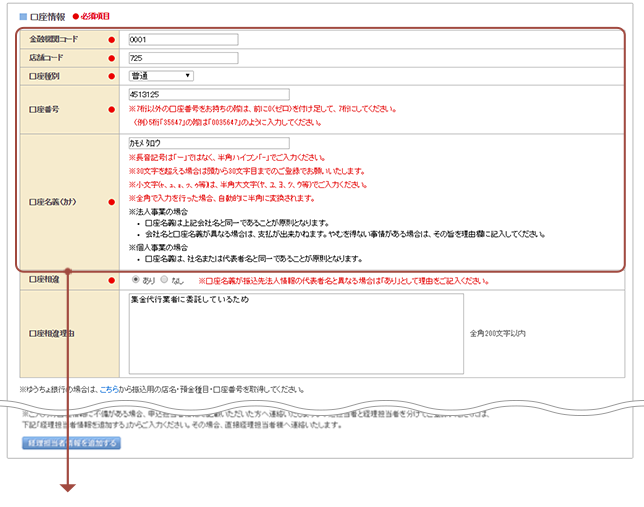
Task: Click the 口座情報 section heading
Action: point(48,17)
